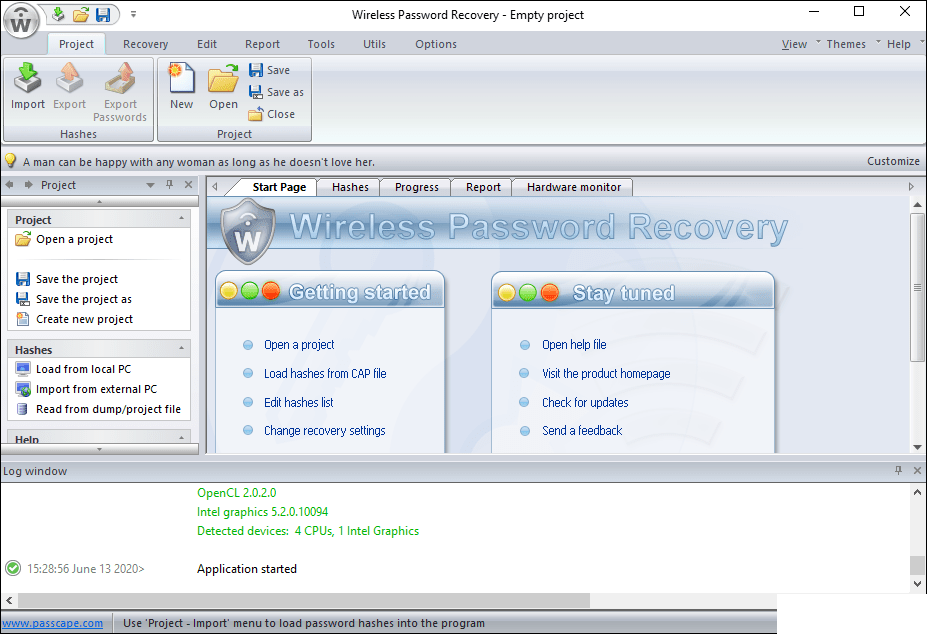Click Close project in the ribbon

(272, 114)
